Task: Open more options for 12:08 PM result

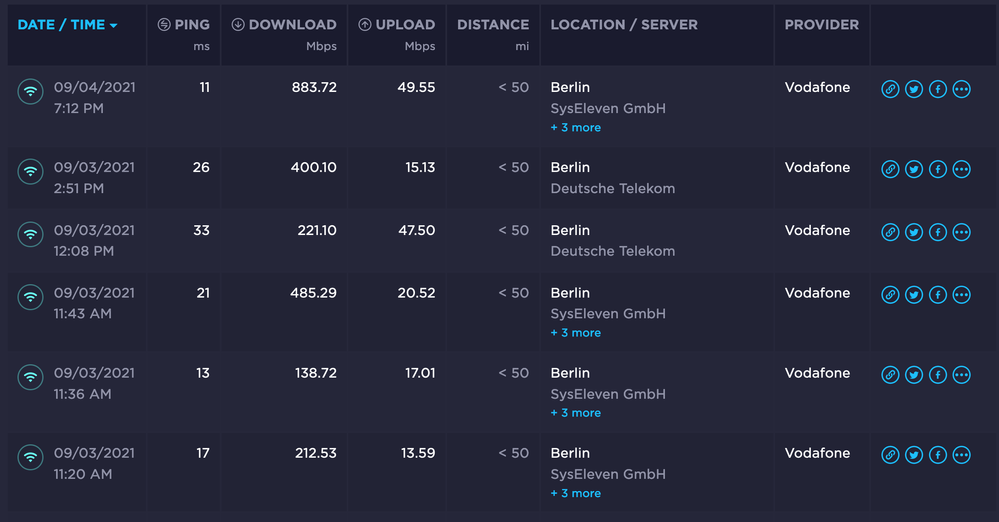Action: click(x=962, y=232)
